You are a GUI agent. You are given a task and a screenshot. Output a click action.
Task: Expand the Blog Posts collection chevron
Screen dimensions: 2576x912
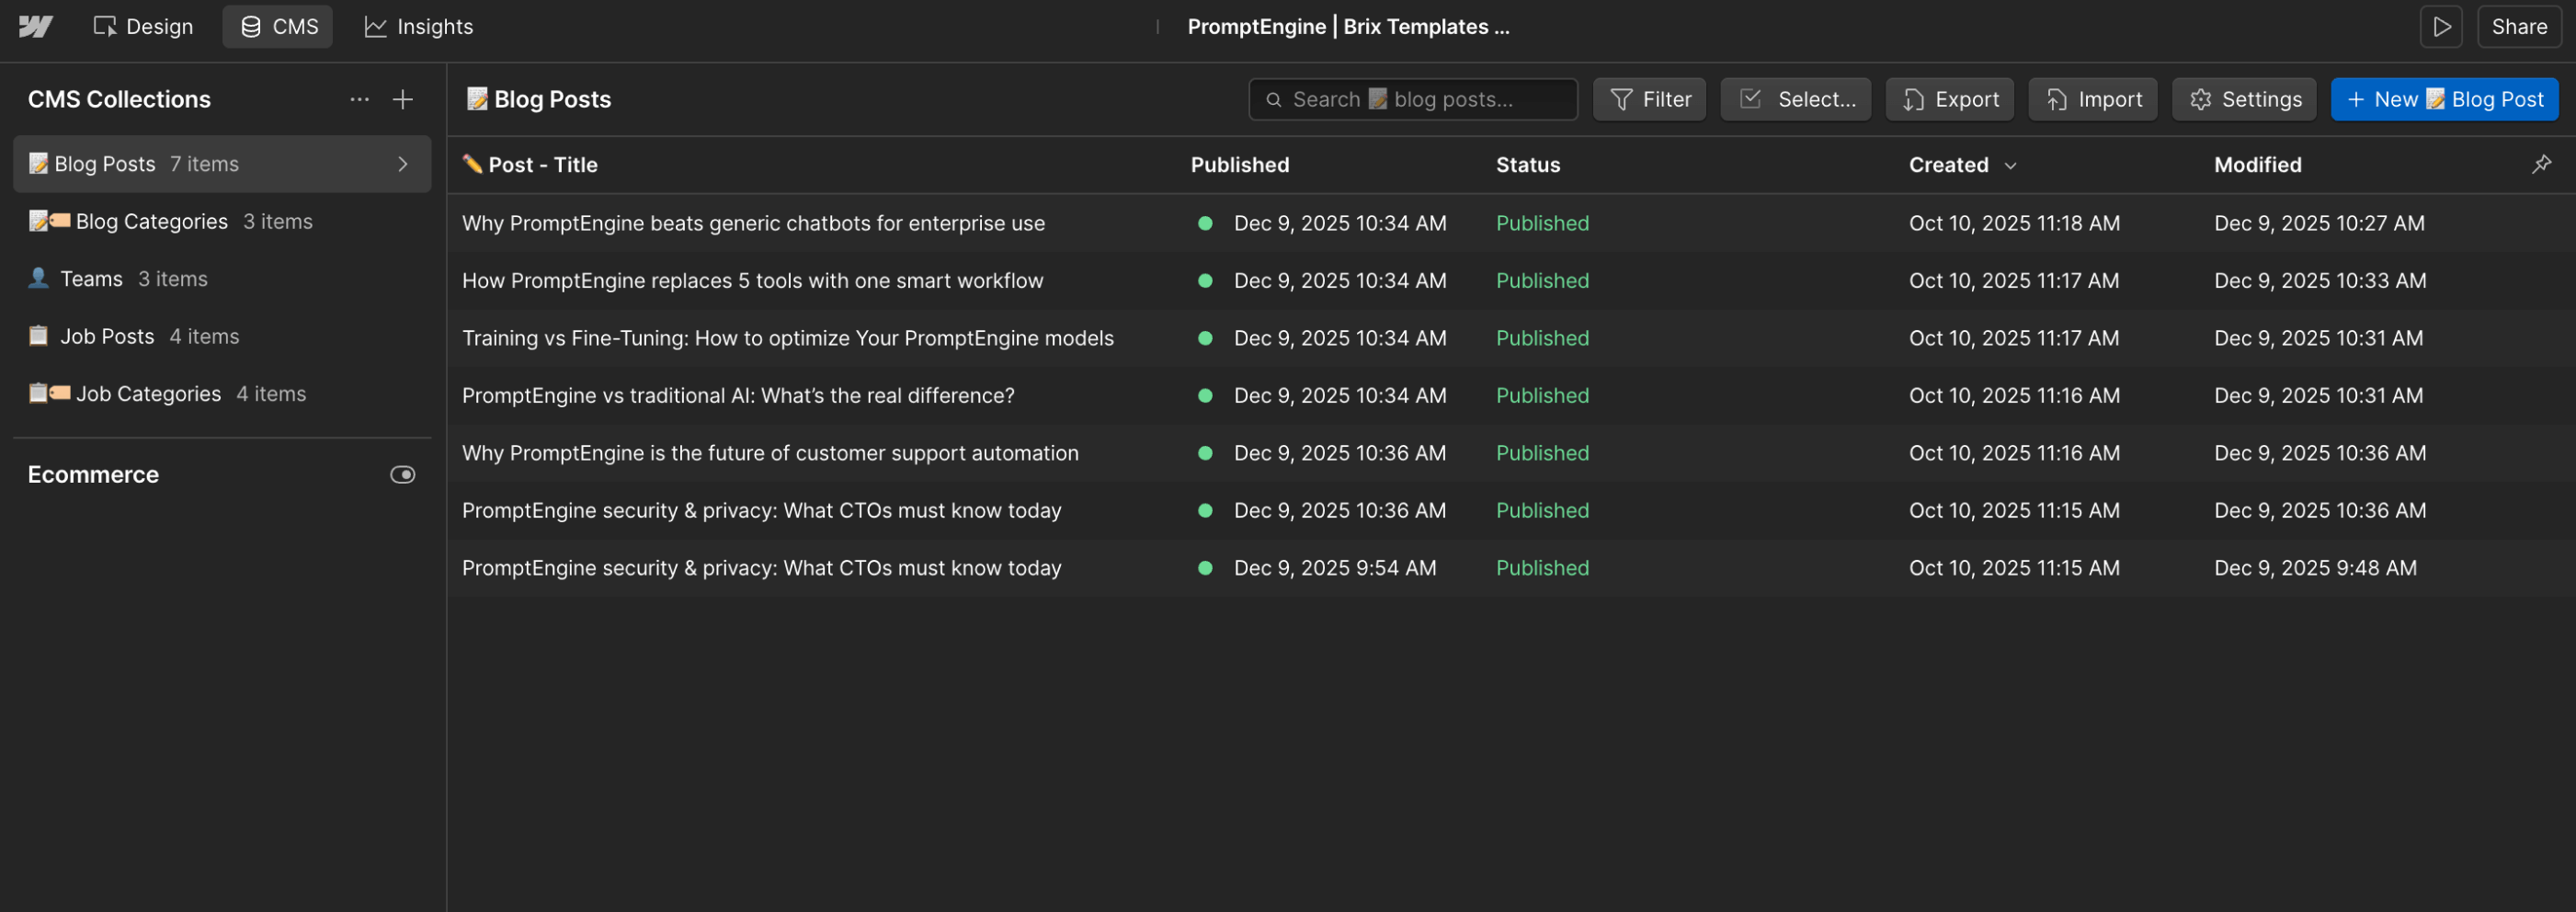[x=402, y=164]
